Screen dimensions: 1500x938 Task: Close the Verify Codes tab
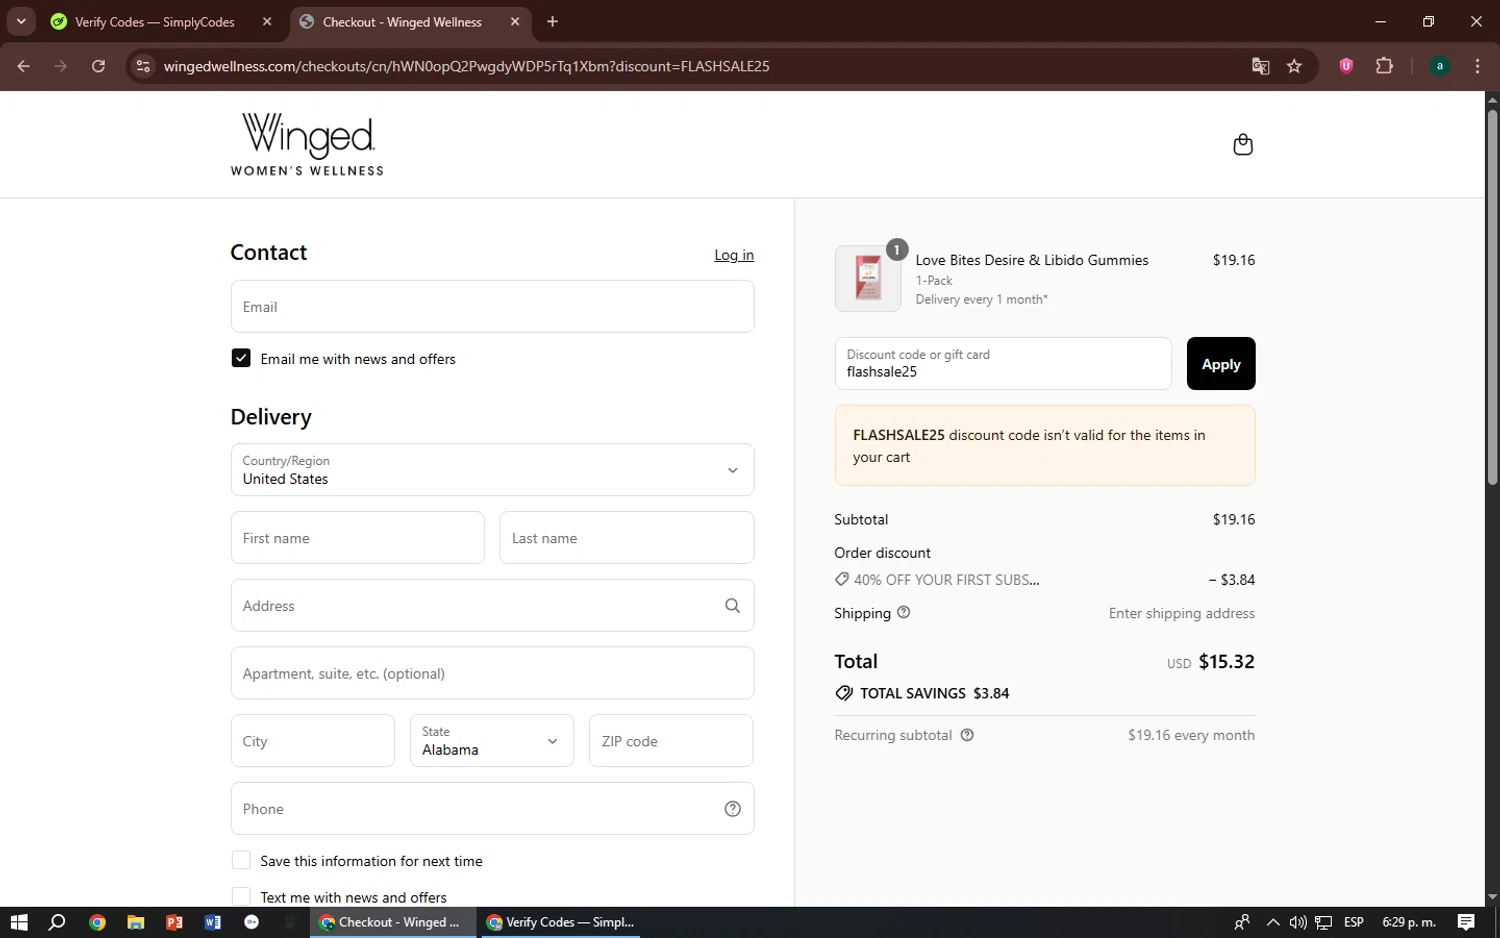pyautogui.click(x=267, y=21)
